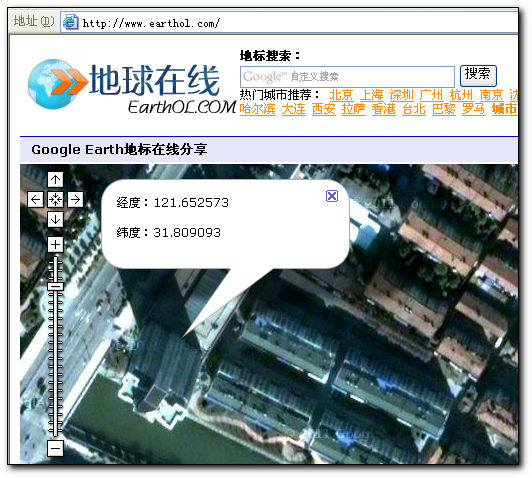Click the Google custom search field
Viewport: 532px width, 478px height.
click(347, 77)
